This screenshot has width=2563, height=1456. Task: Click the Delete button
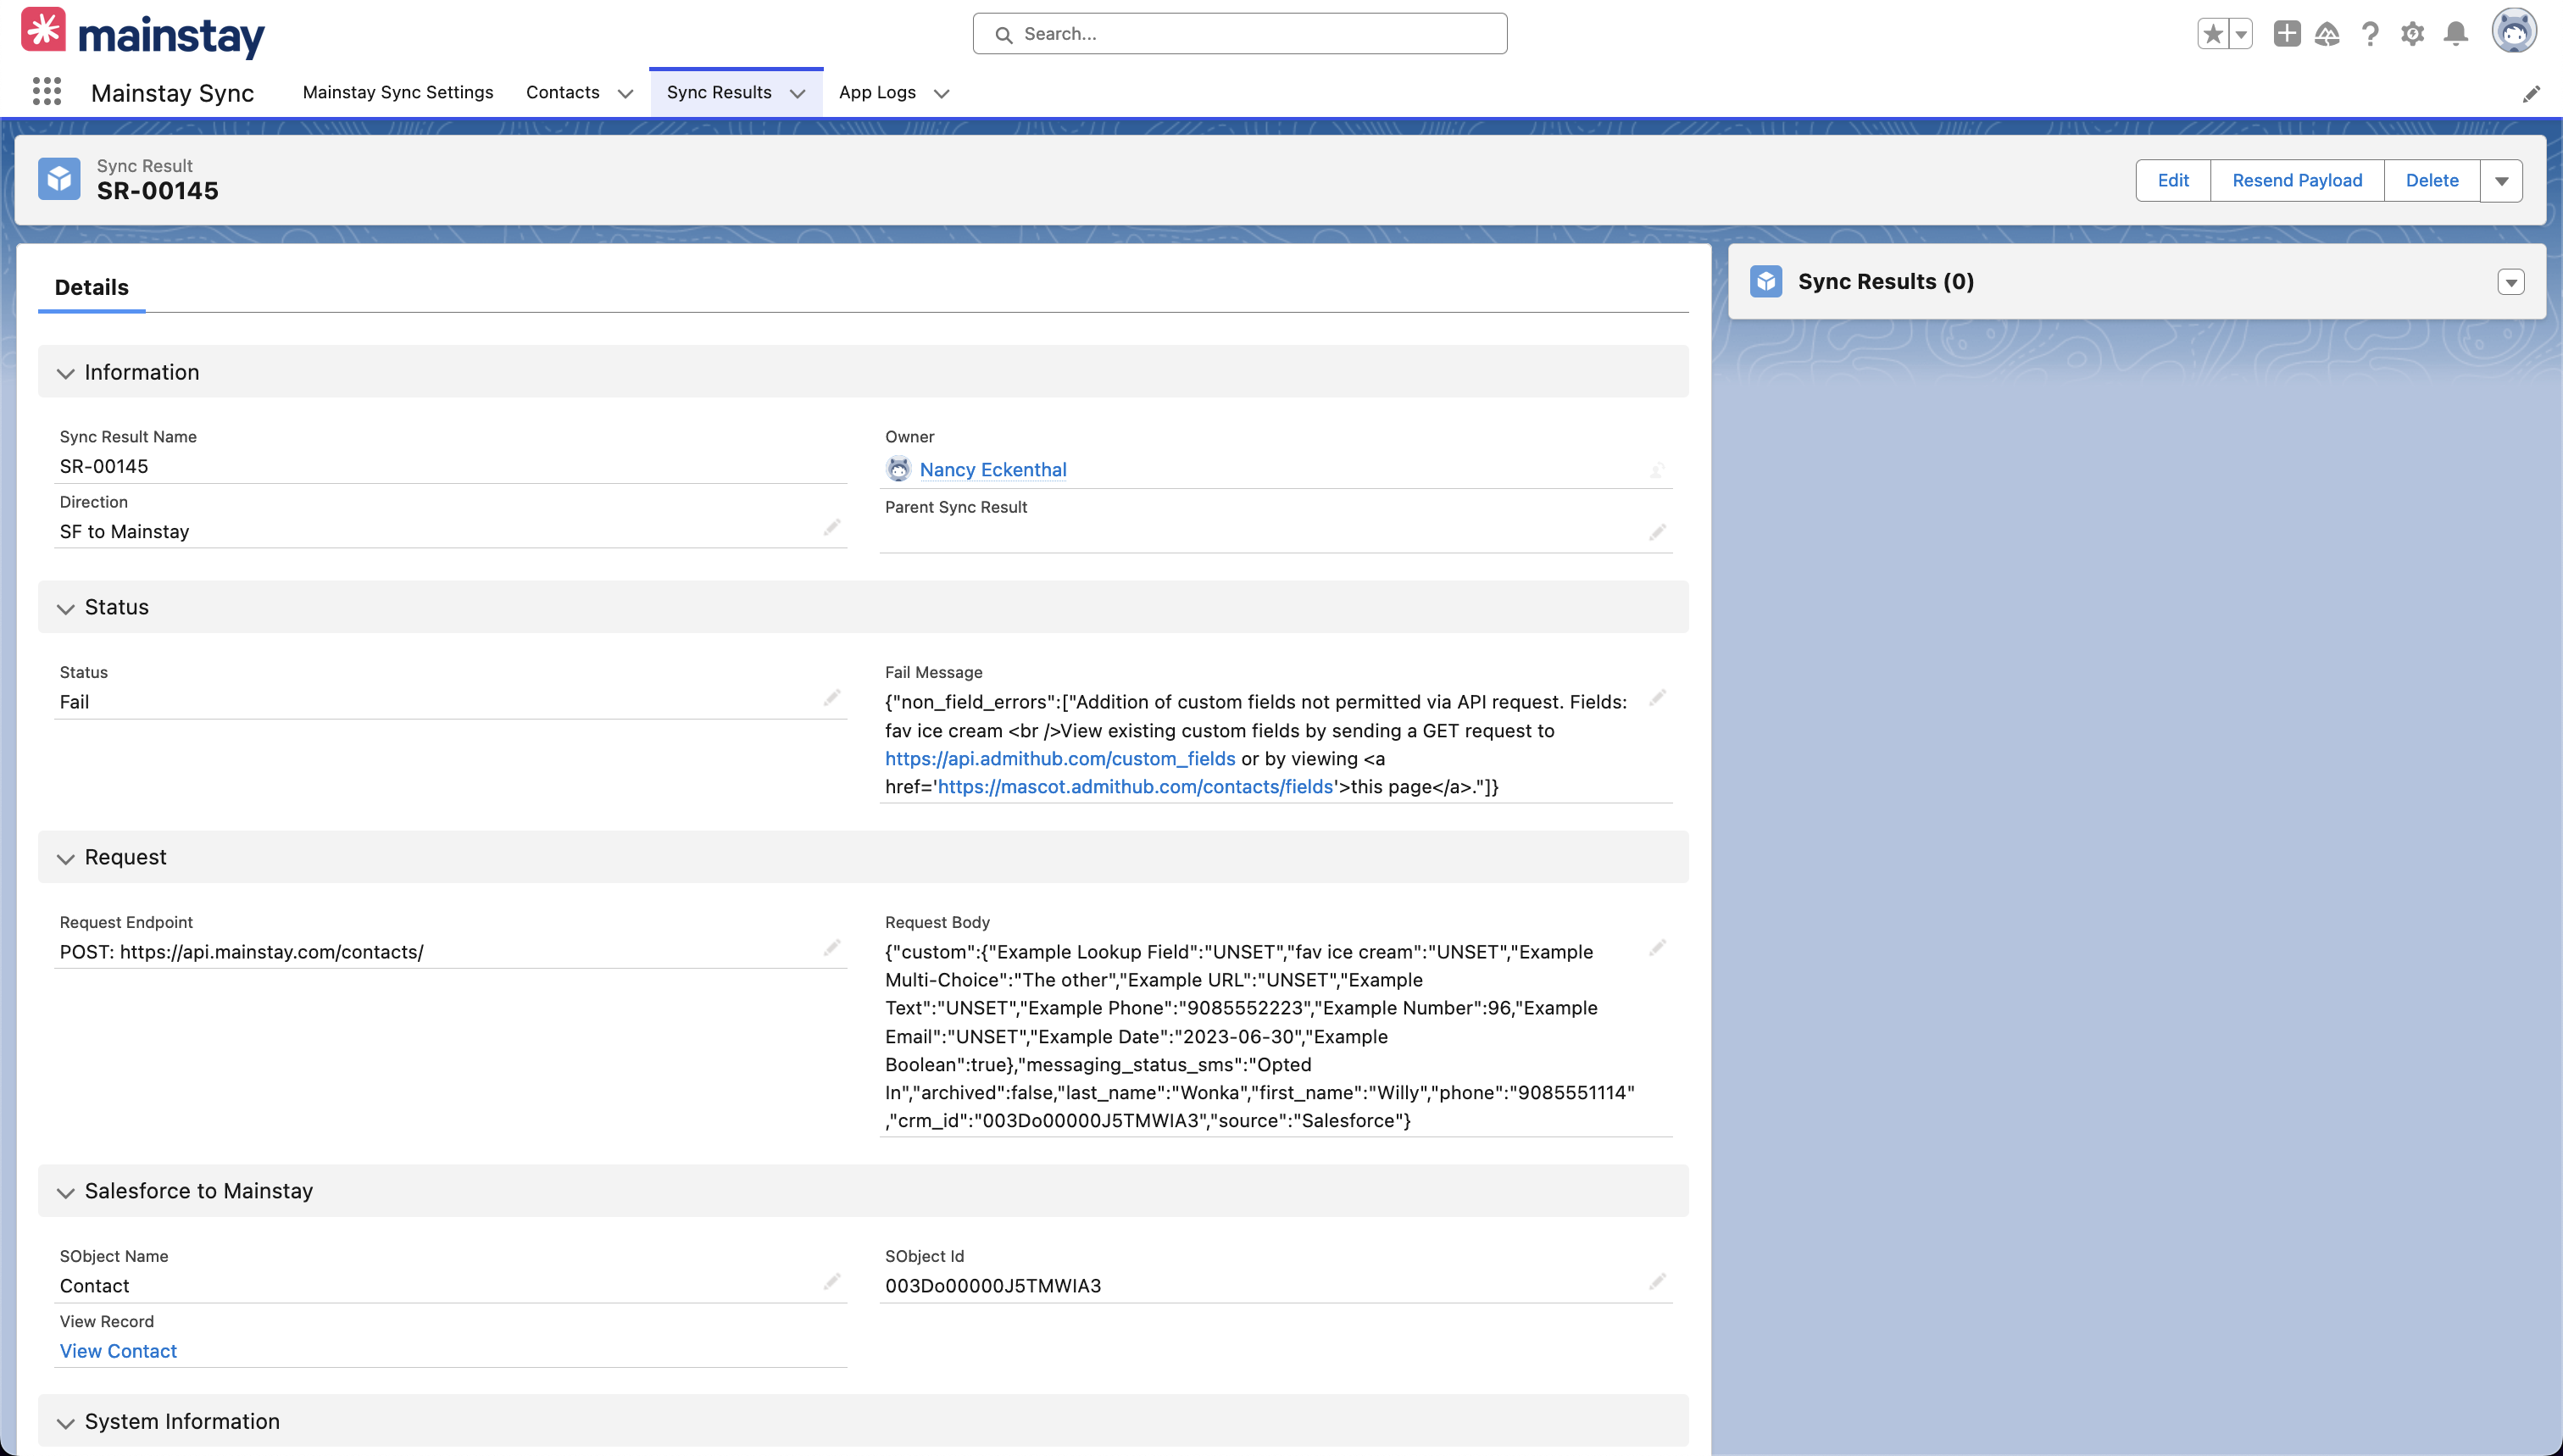click(x=2432, y=180)
